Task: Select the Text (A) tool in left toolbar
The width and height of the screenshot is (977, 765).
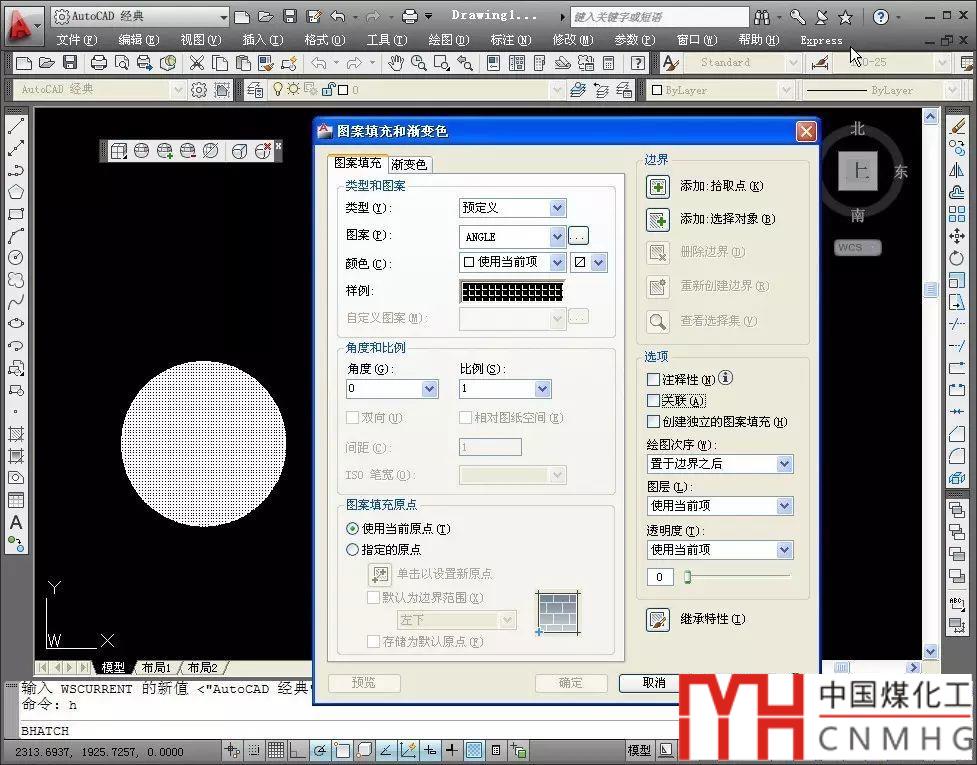Action: click(16, 523)
